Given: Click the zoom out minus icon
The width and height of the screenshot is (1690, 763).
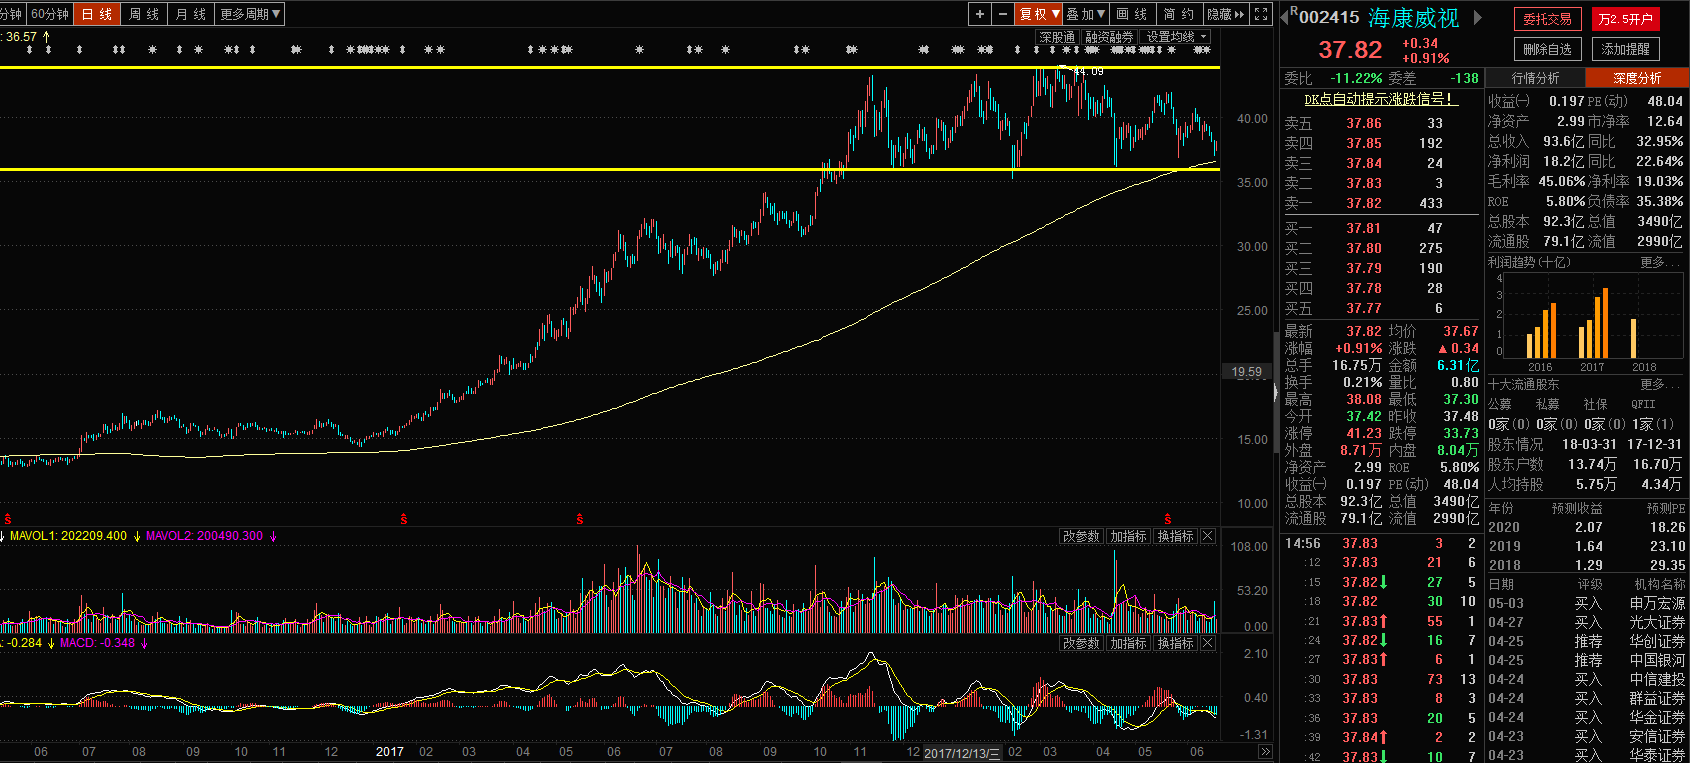Looking at the screenshot, I should pyautogui.click(x=1003, y=14).
